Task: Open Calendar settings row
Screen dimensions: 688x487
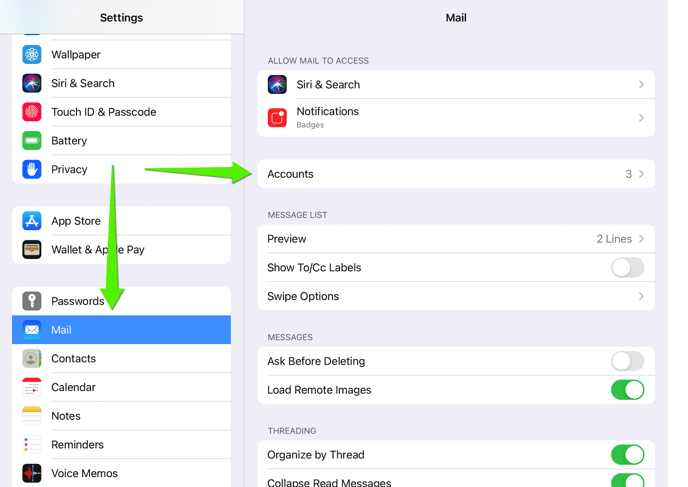Action: pyautogui.click(x=122, y=387)
